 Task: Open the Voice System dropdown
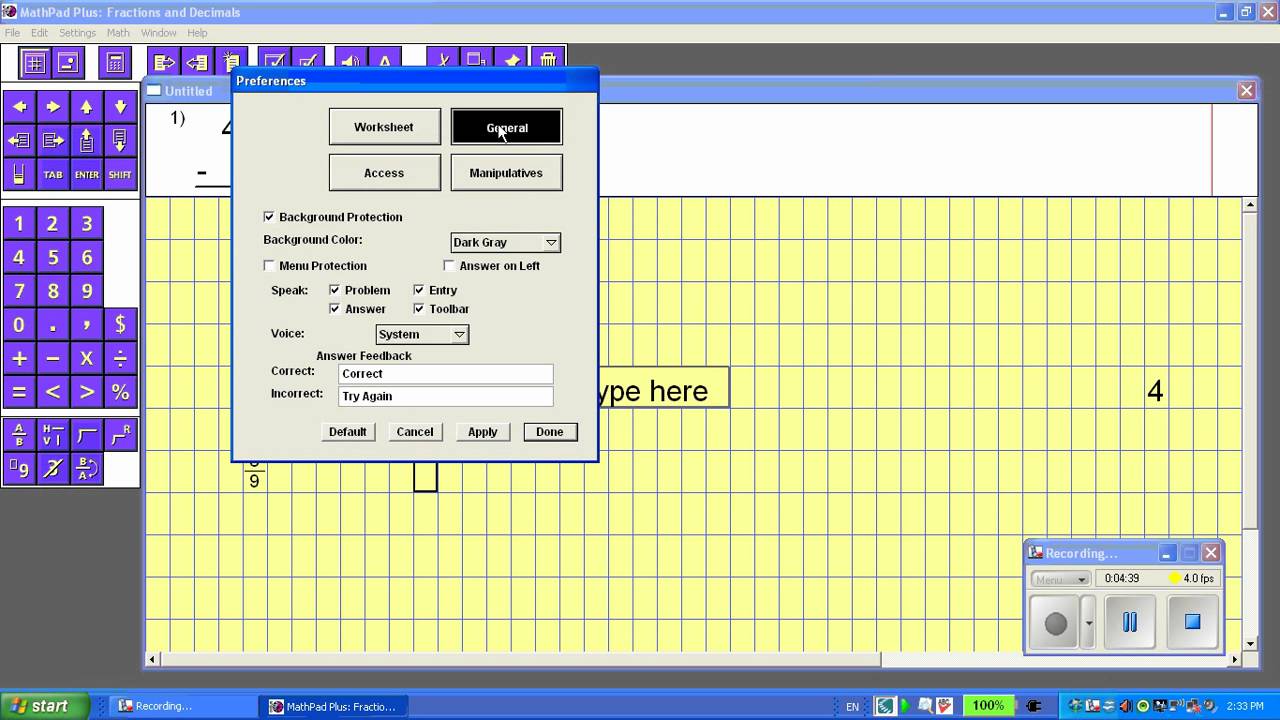422,335
